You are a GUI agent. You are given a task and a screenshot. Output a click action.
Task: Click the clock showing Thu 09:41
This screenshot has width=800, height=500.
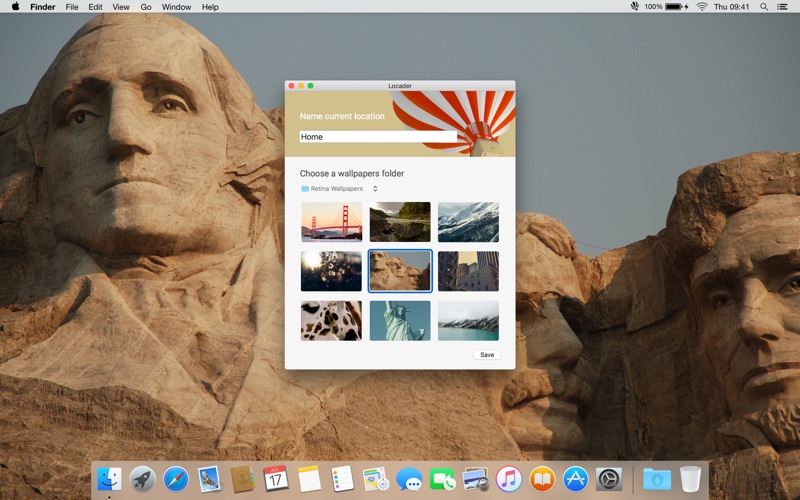coord(732,7)
